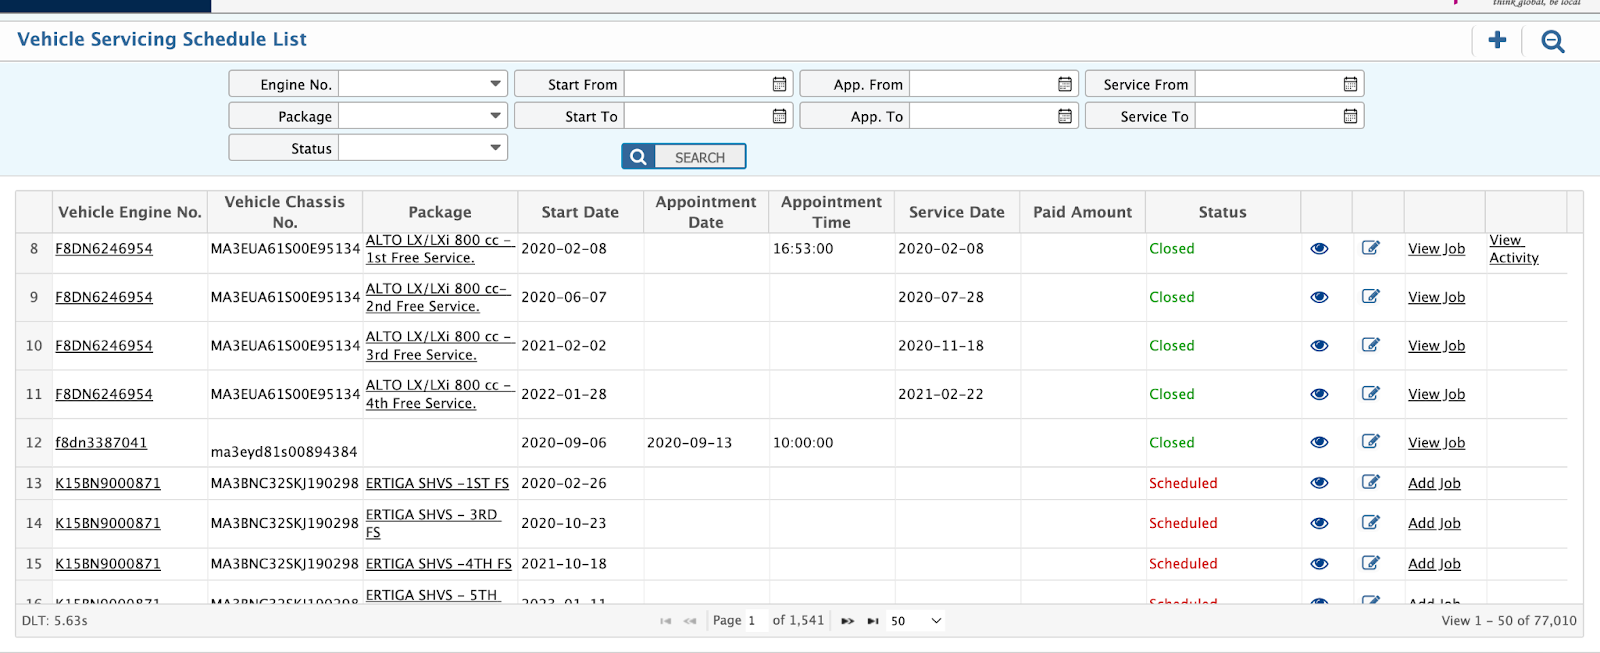Open View Job link for row 11
The width and height of the screenshot is (1600, 653).
pyautogui.click(x=1436, y=394)
